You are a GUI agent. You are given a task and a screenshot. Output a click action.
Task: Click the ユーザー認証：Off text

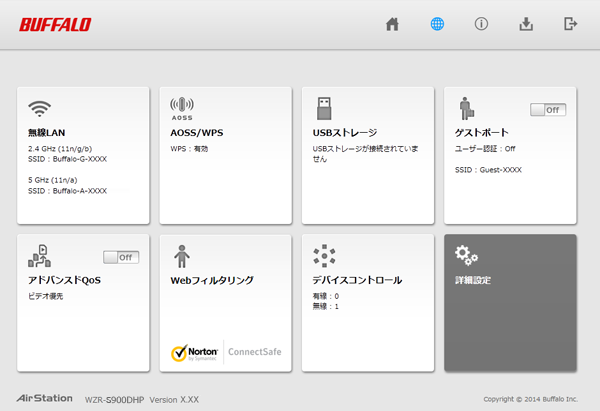point(485,149)
